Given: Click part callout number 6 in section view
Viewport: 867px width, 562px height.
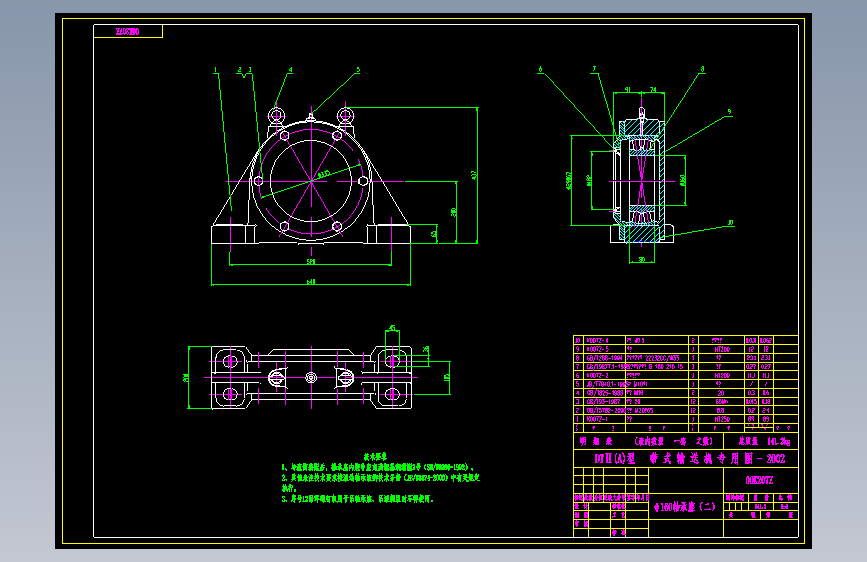Looking at the screenshot, I should [540, 70].
